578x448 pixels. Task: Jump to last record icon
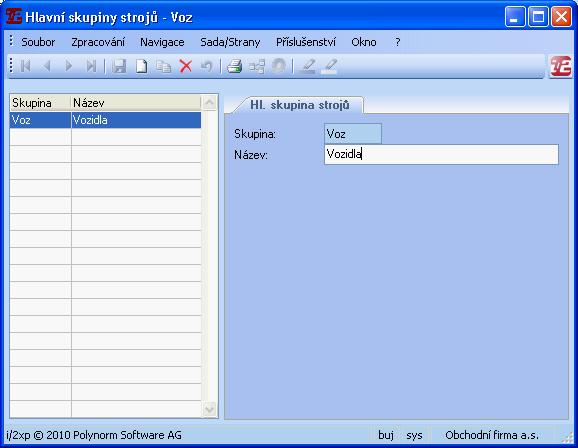(x=91, y=66)
